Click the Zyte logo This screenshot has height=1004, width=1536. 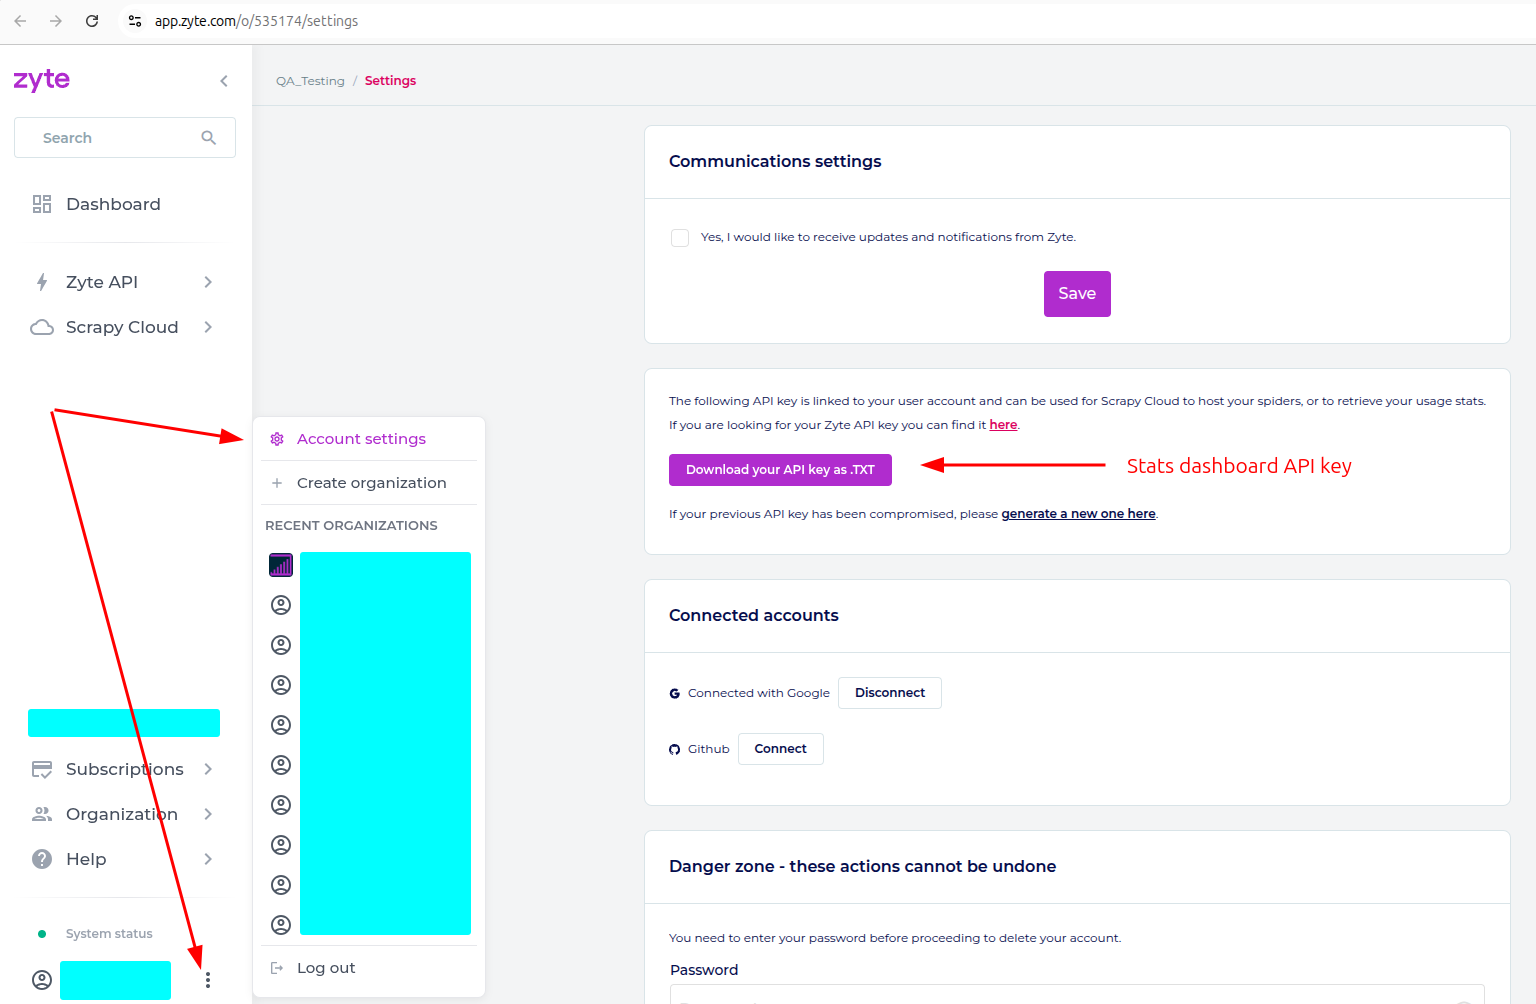click(41, 80)
